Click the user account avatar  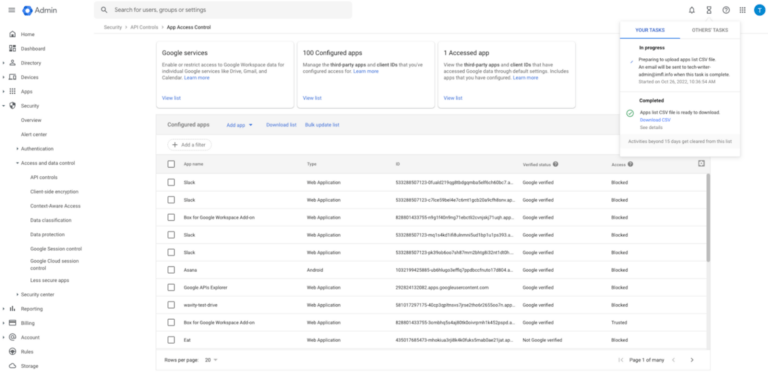click(759, 10)
